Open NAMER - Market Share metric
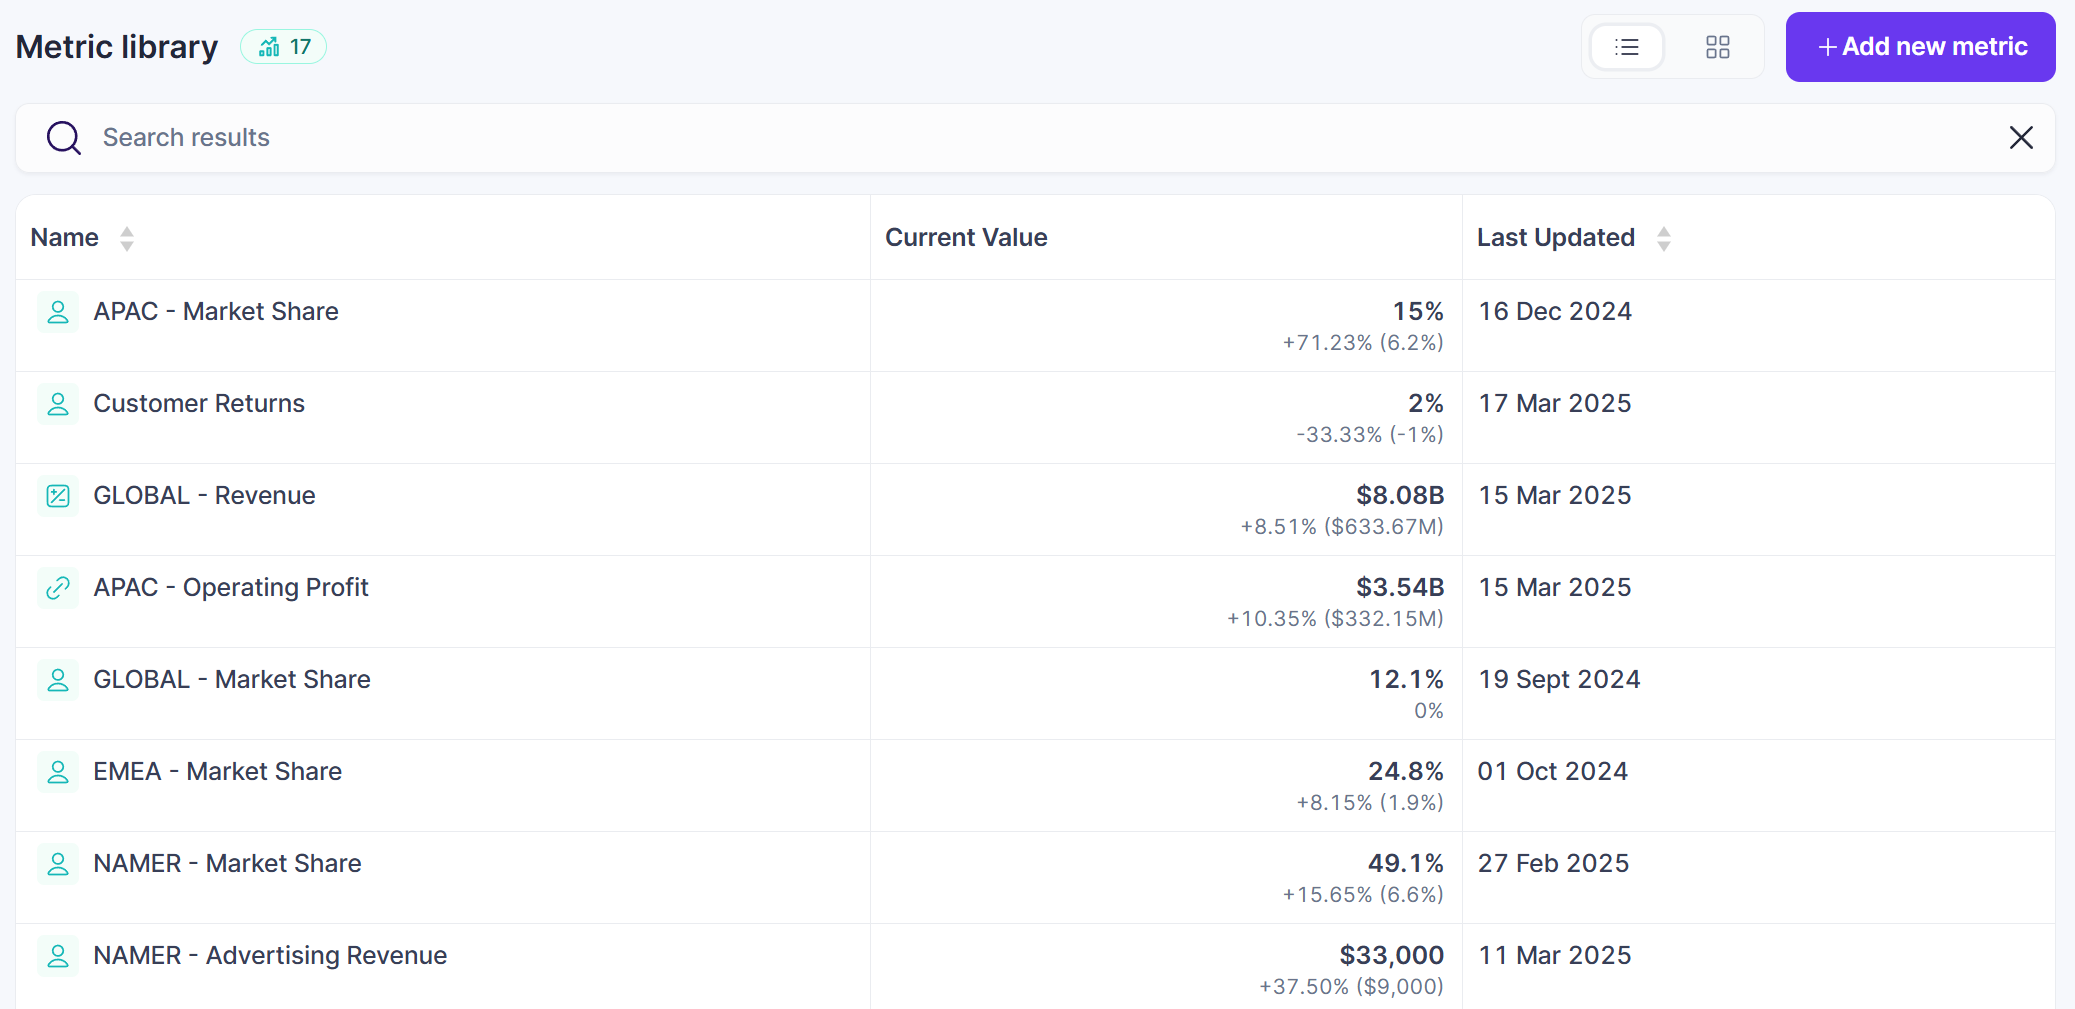The image size is (2075, 1009). click(227, 864)
